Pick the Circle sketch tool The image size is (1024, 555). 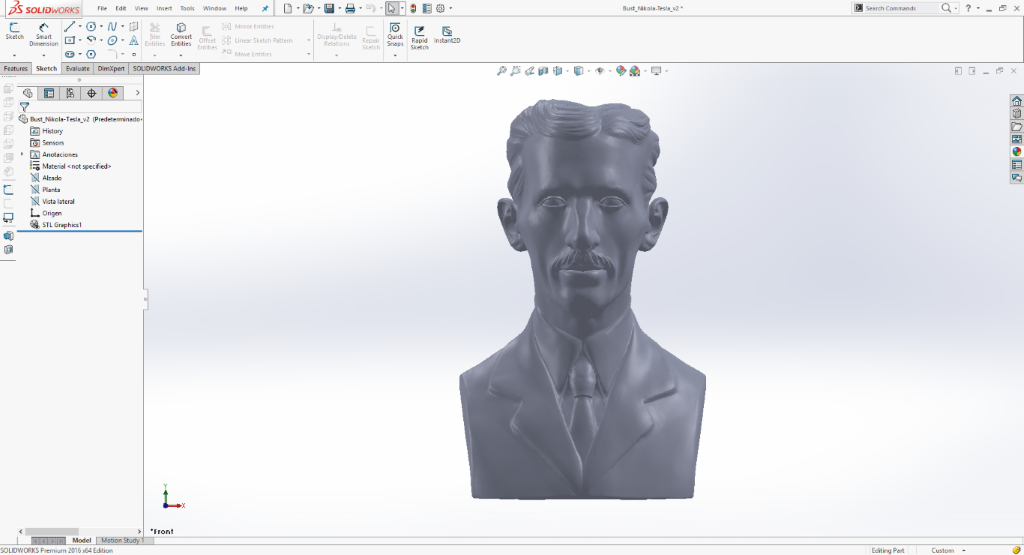point(91,27)
